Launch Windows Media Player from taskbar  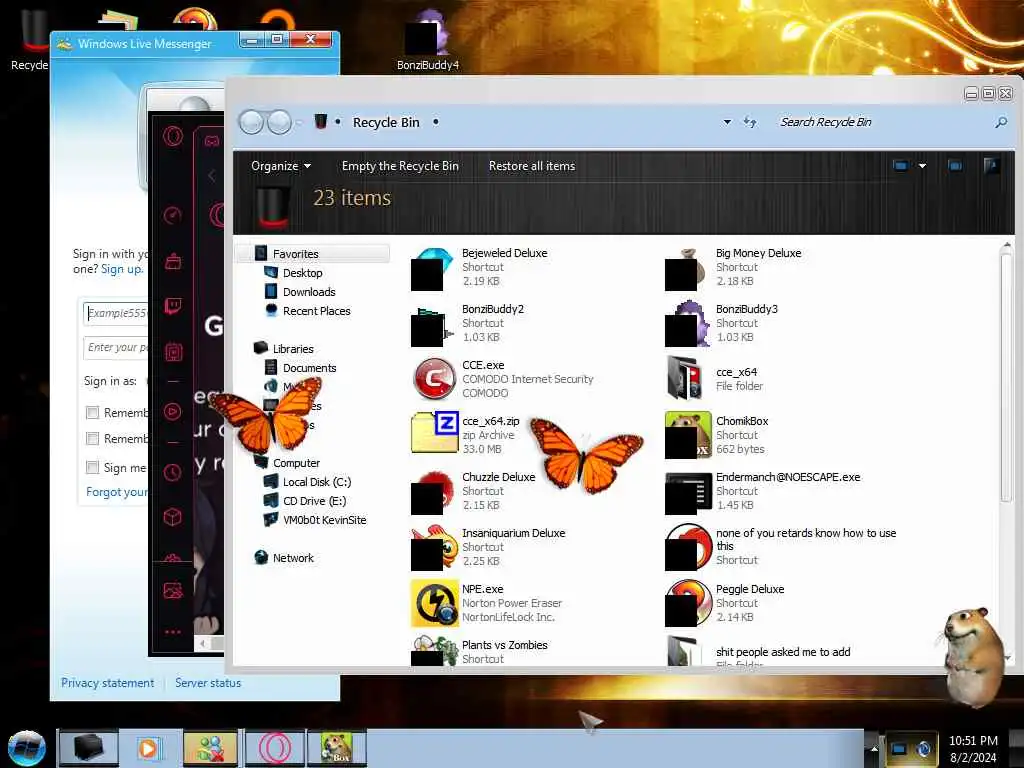(148, 748)
